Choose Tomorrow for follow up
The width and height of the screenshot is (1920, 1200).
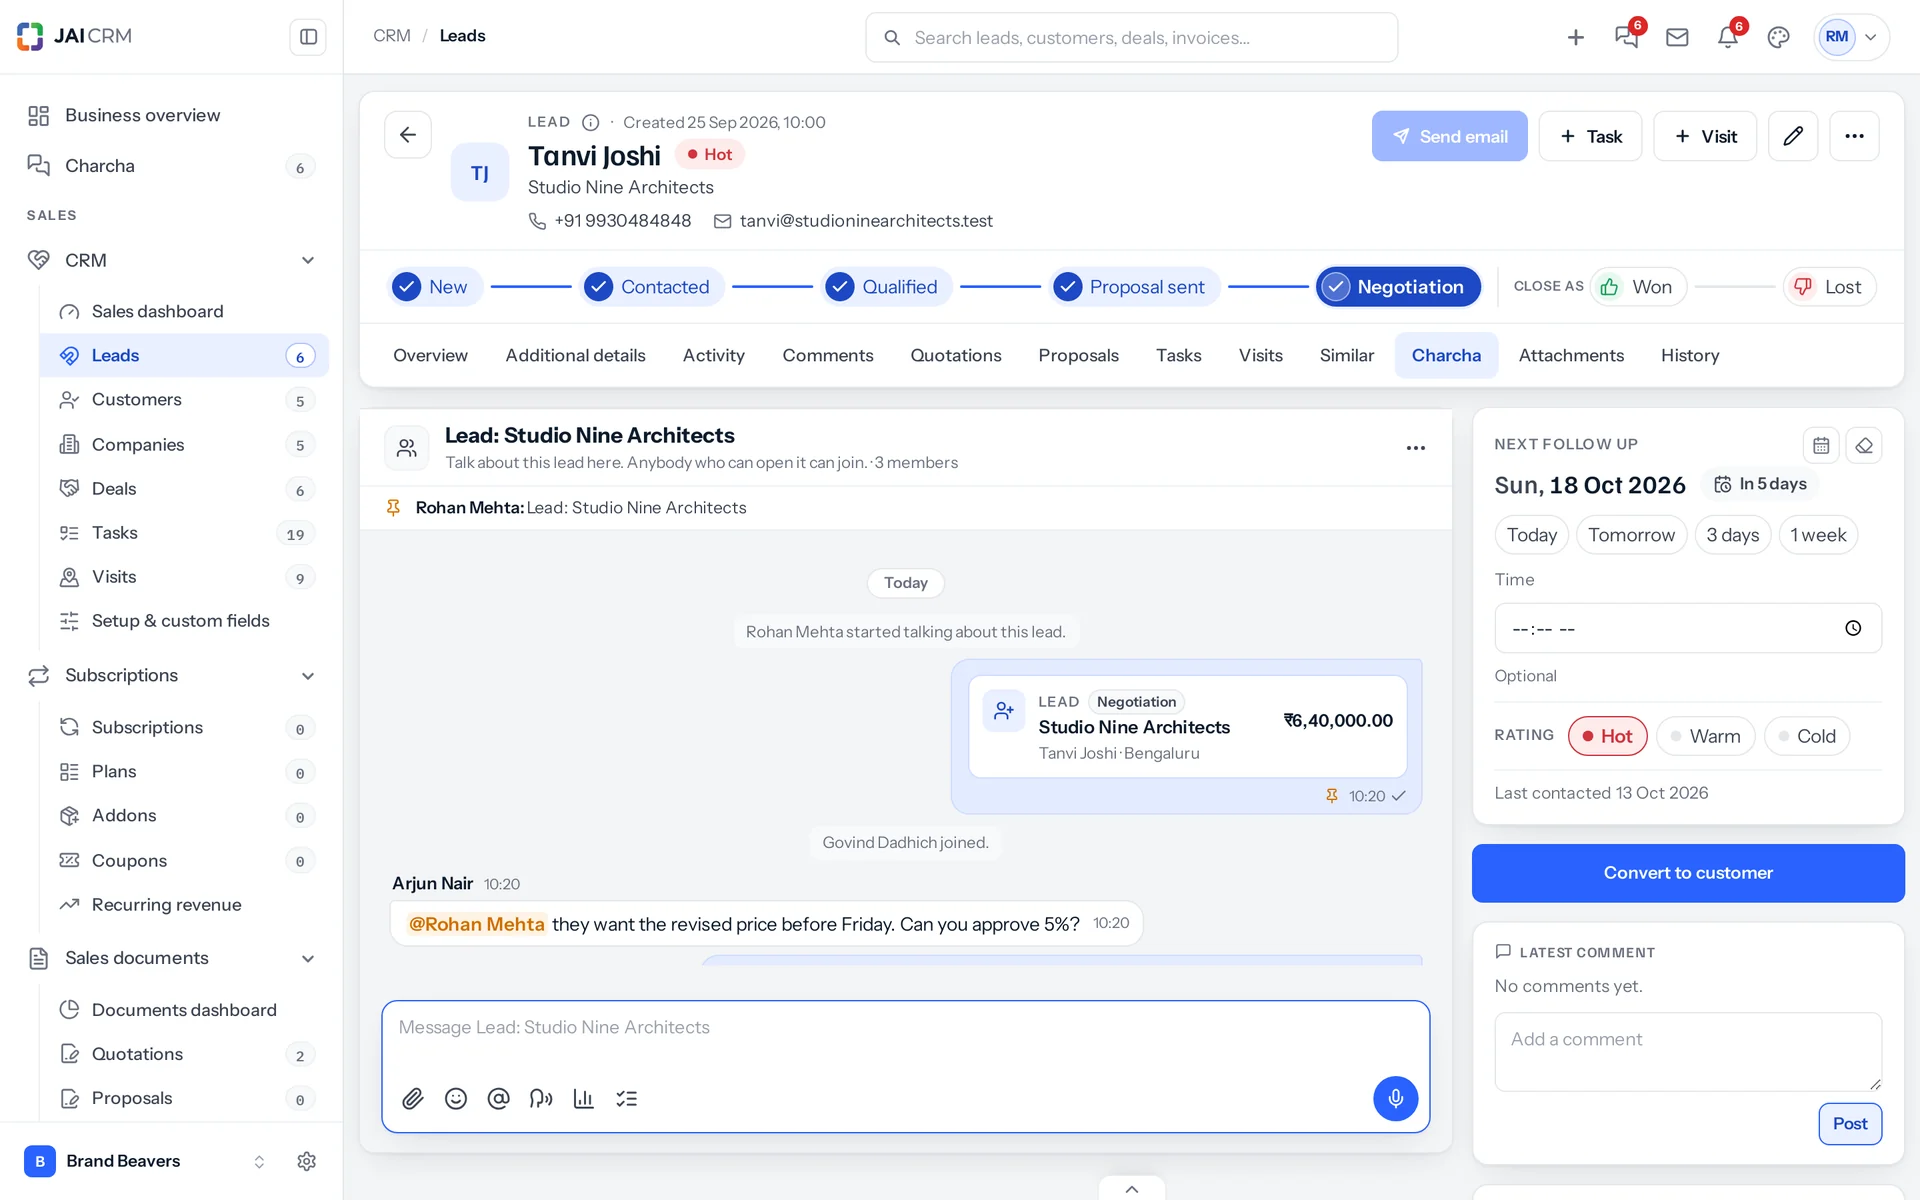point(1631,535)
